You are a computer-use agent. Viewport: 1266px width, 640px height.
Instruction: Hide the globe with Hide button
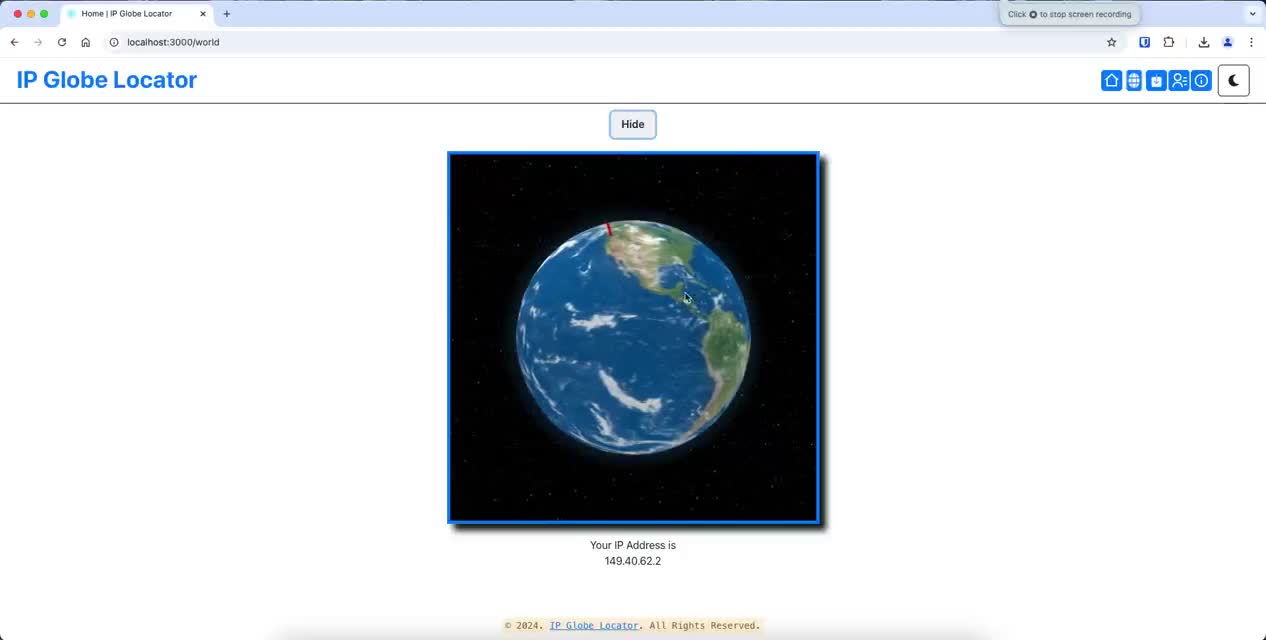pos(633,124)
